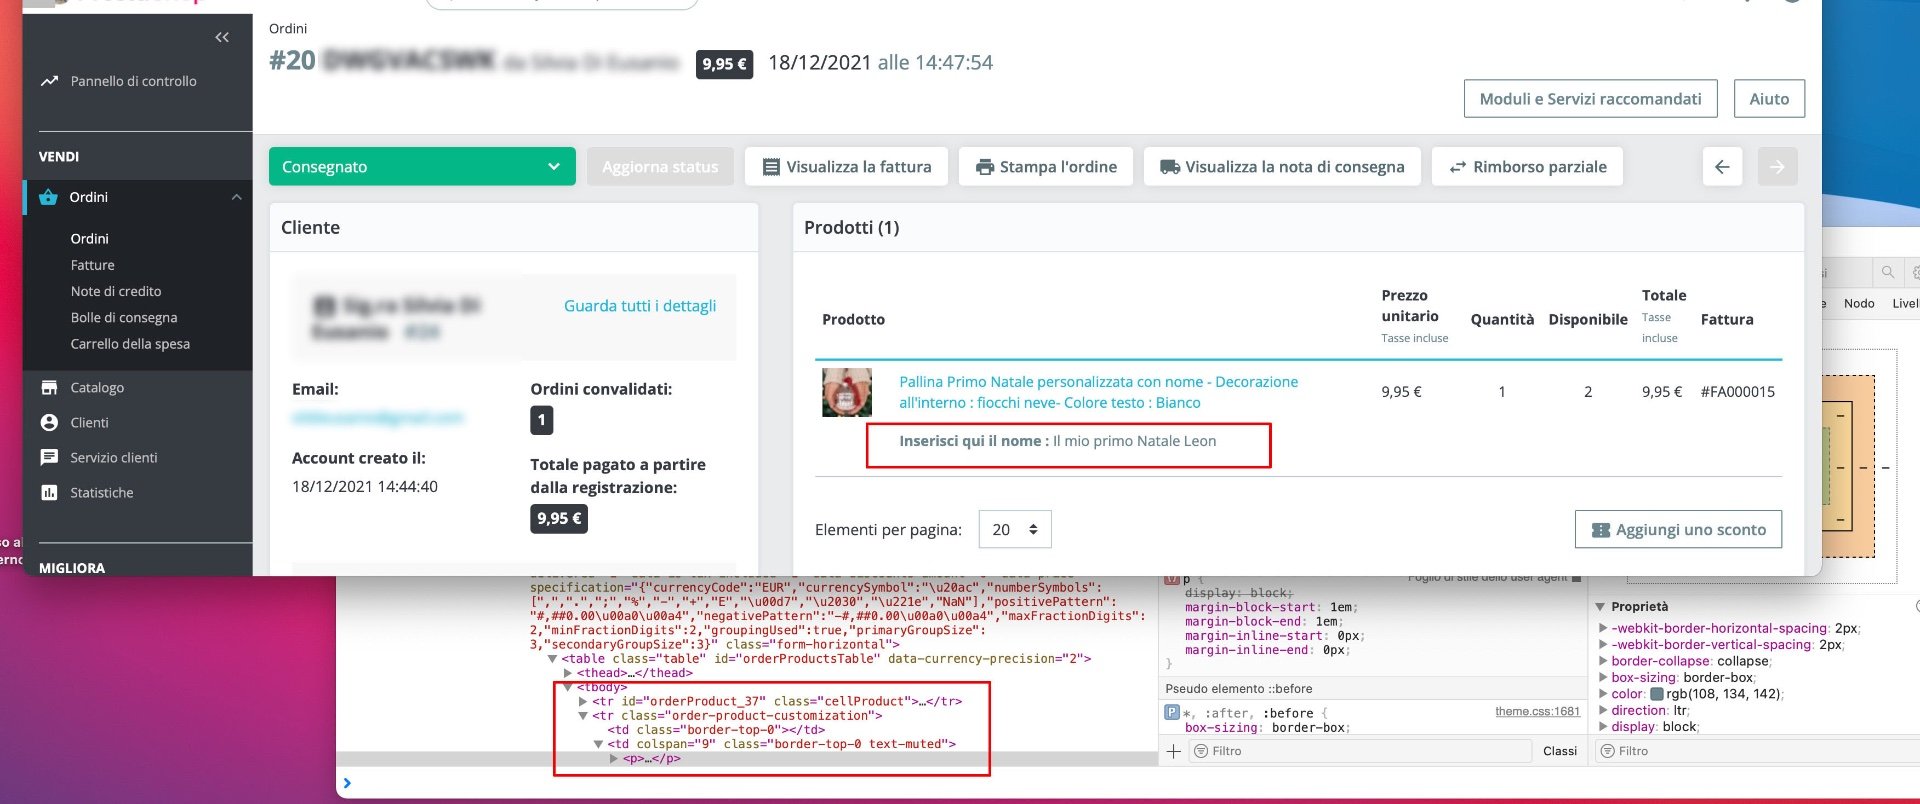
Task: Open Carrello della spesa submenu entry
Action: click(x=130, y=343)
